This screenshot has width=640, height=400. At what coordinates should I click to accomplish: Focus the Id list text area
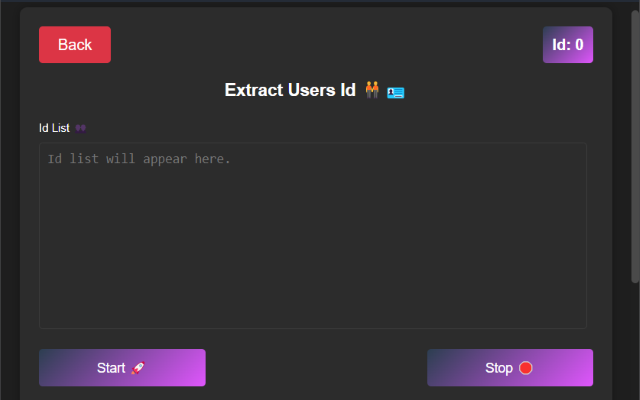[313, 236]
